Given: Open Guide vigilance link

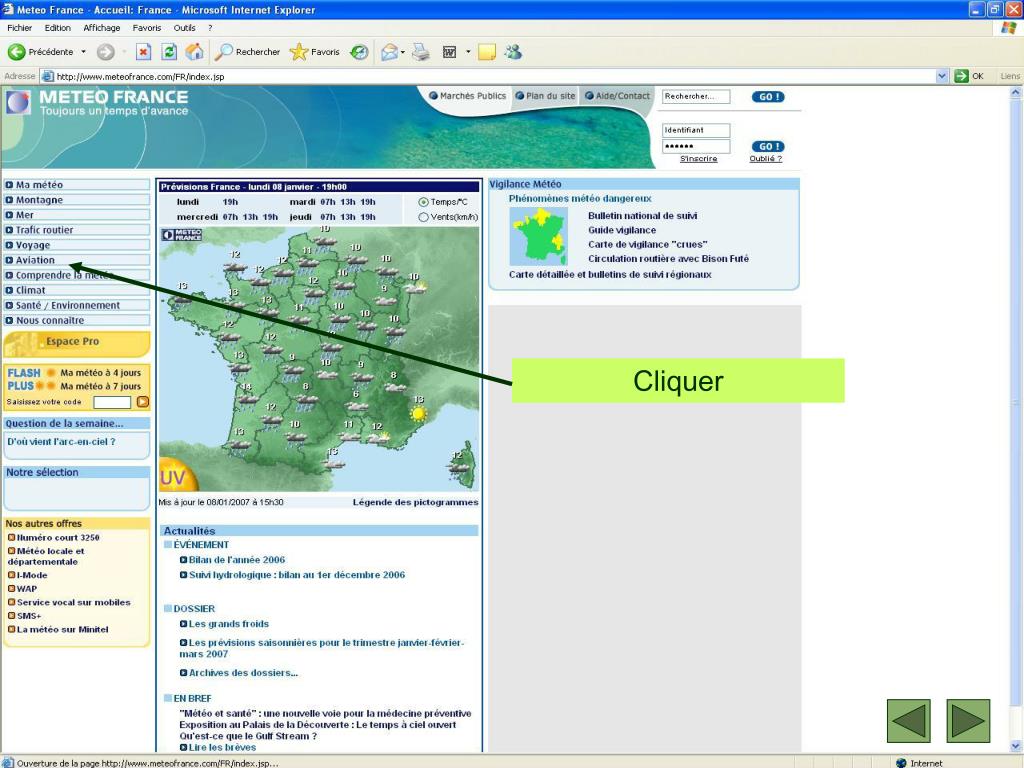Looking at the screenshot, I should (x=622, y=230).
